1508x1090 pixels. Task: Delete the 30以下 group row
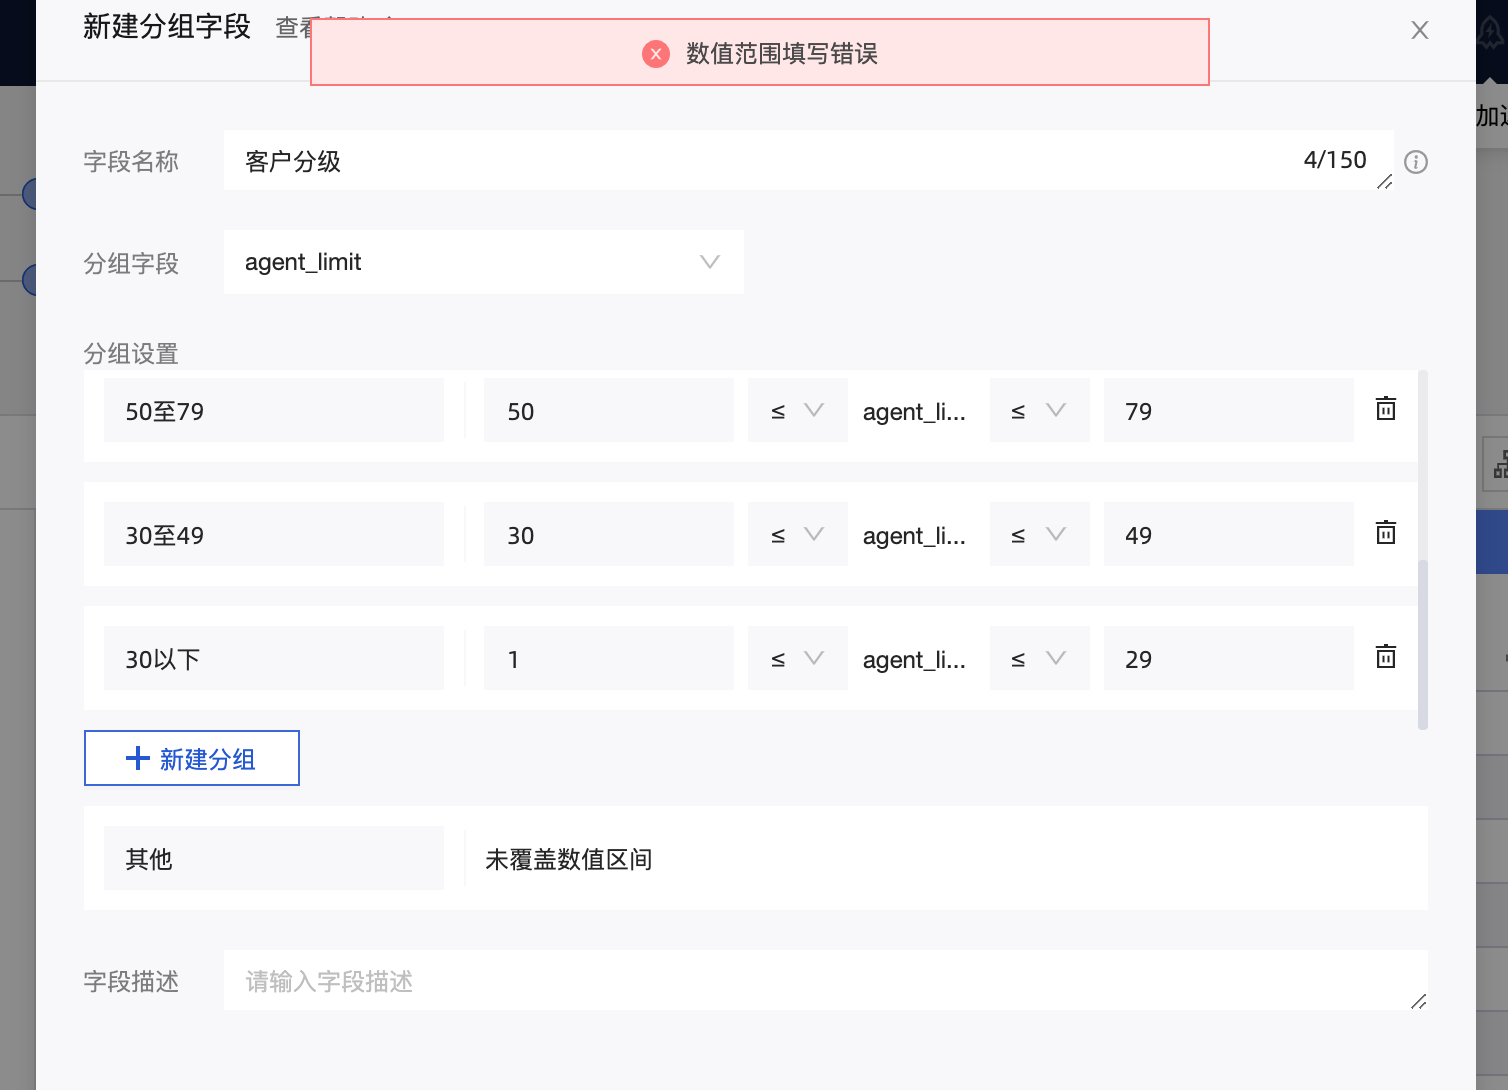pos(1385,657)
